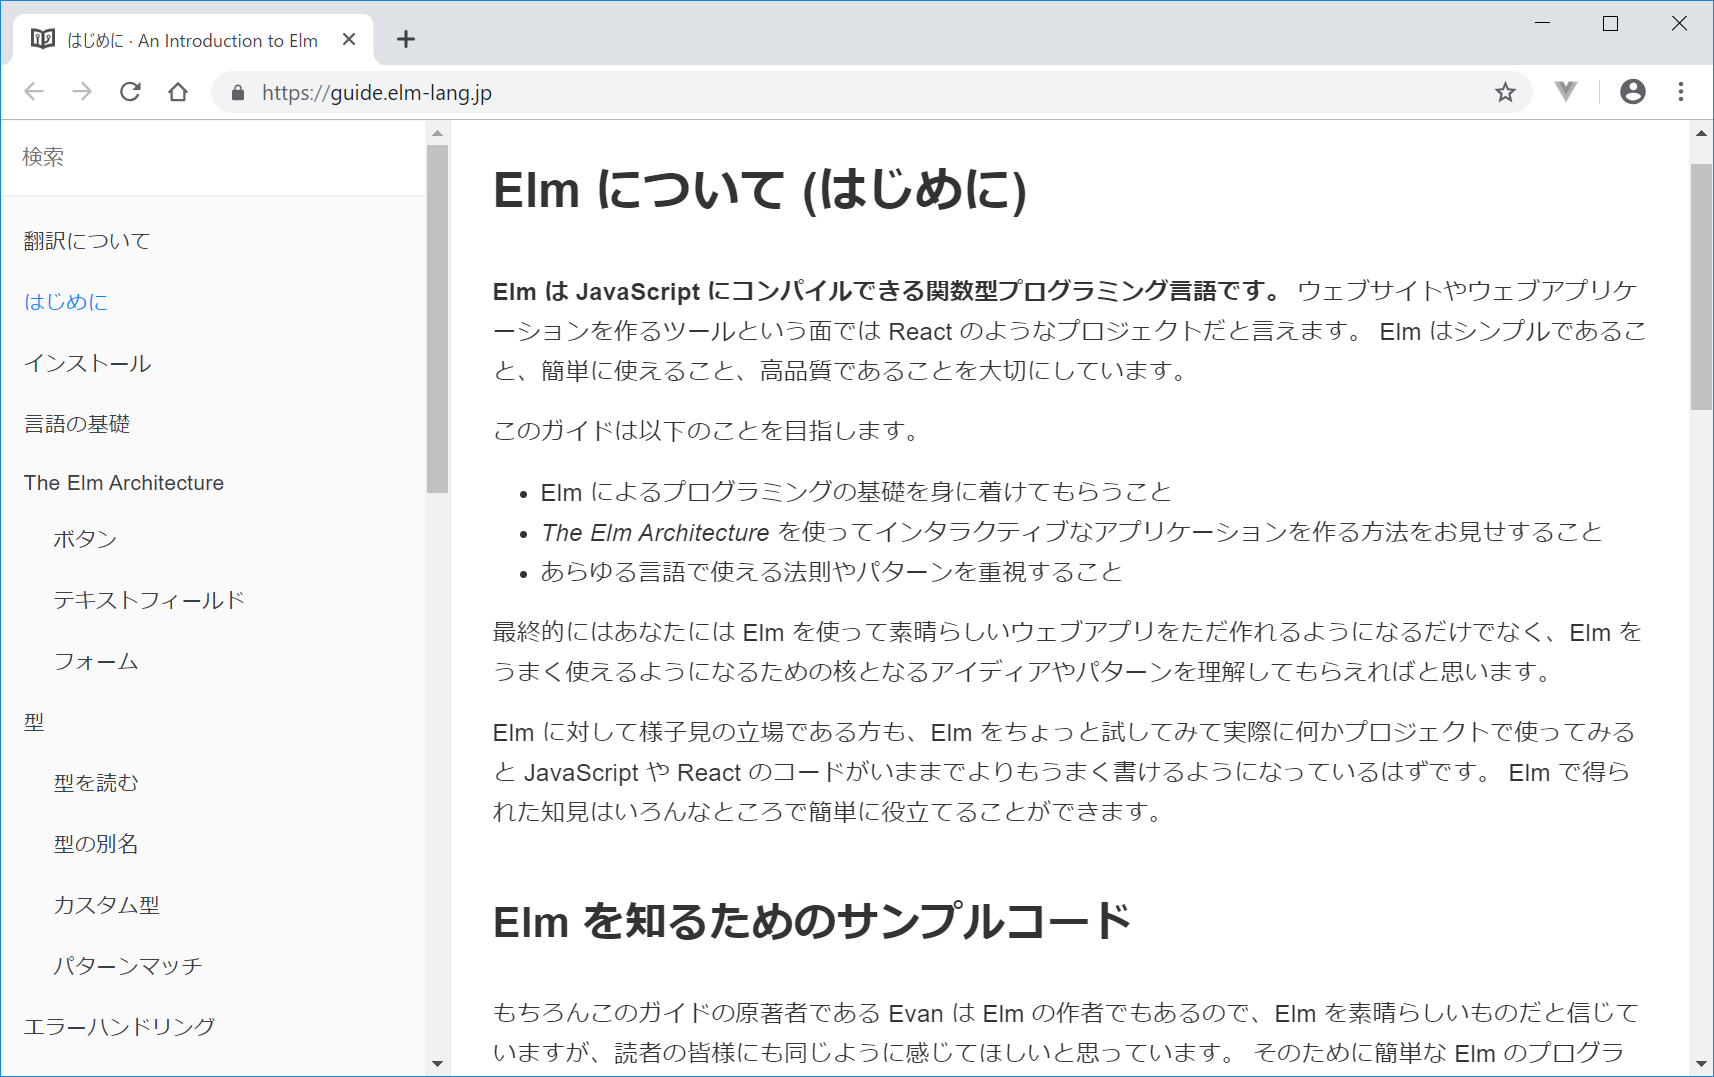Close the browser window
This screenshot has height=1077, width=1714.
[x=1679, y=23]
